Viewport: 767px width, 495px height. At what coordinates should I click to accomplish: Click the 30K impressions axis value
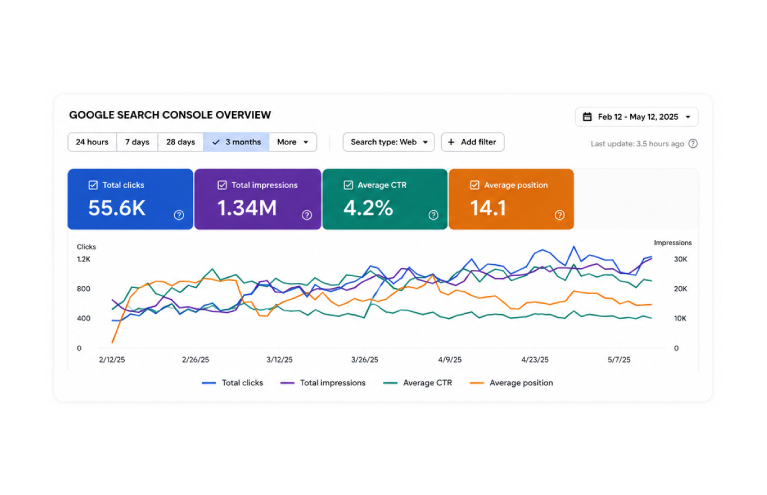pyautogui.click(x=680, y=259)
